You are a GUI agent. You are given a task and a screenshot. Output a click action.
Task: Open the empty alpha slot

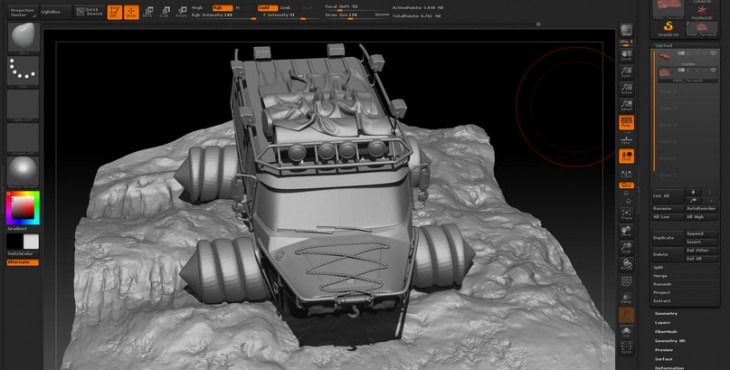[23, 105]
